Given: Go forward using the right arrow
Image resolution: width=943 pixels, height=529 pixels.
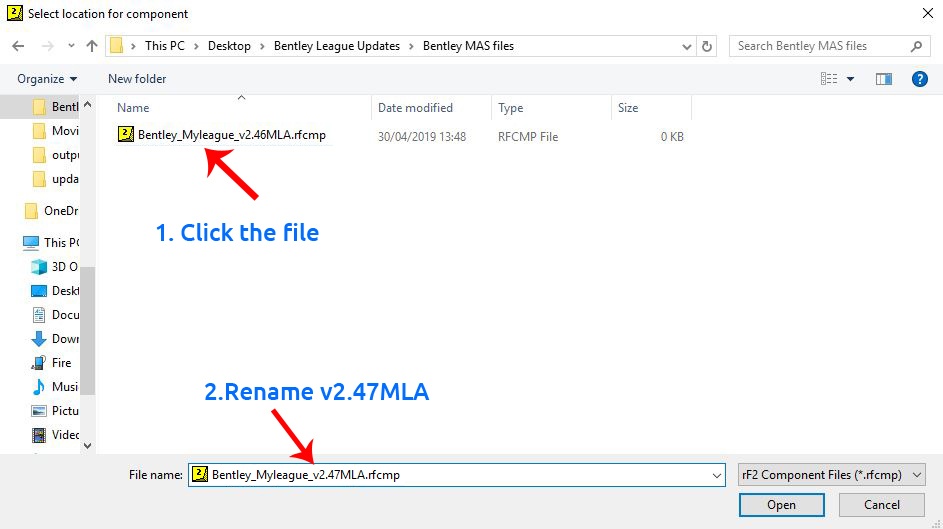Looking at the screenshot, I should 48,46.
